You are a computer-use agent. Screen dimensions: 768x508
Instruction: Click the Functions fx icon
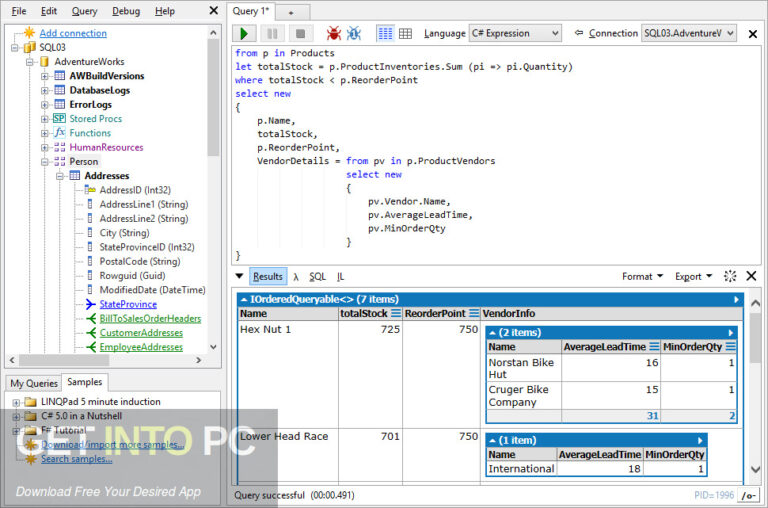pos(59,132)
